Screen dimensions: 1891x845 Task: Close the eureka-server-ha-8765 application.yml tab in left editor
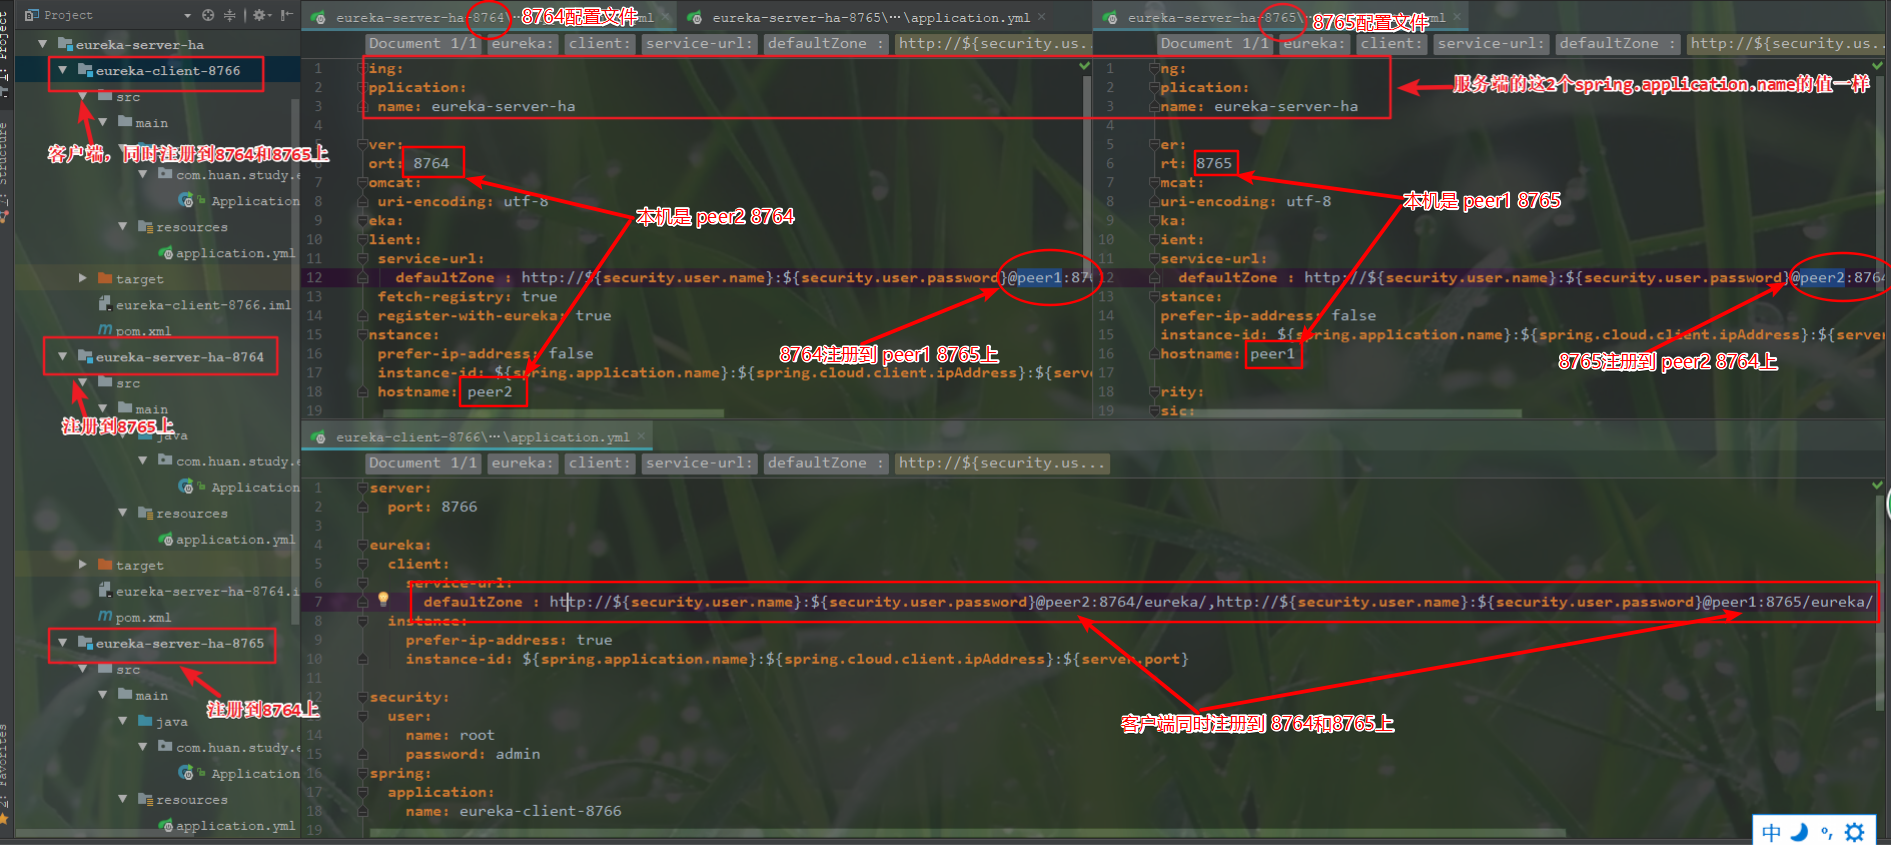point(1042,17)
